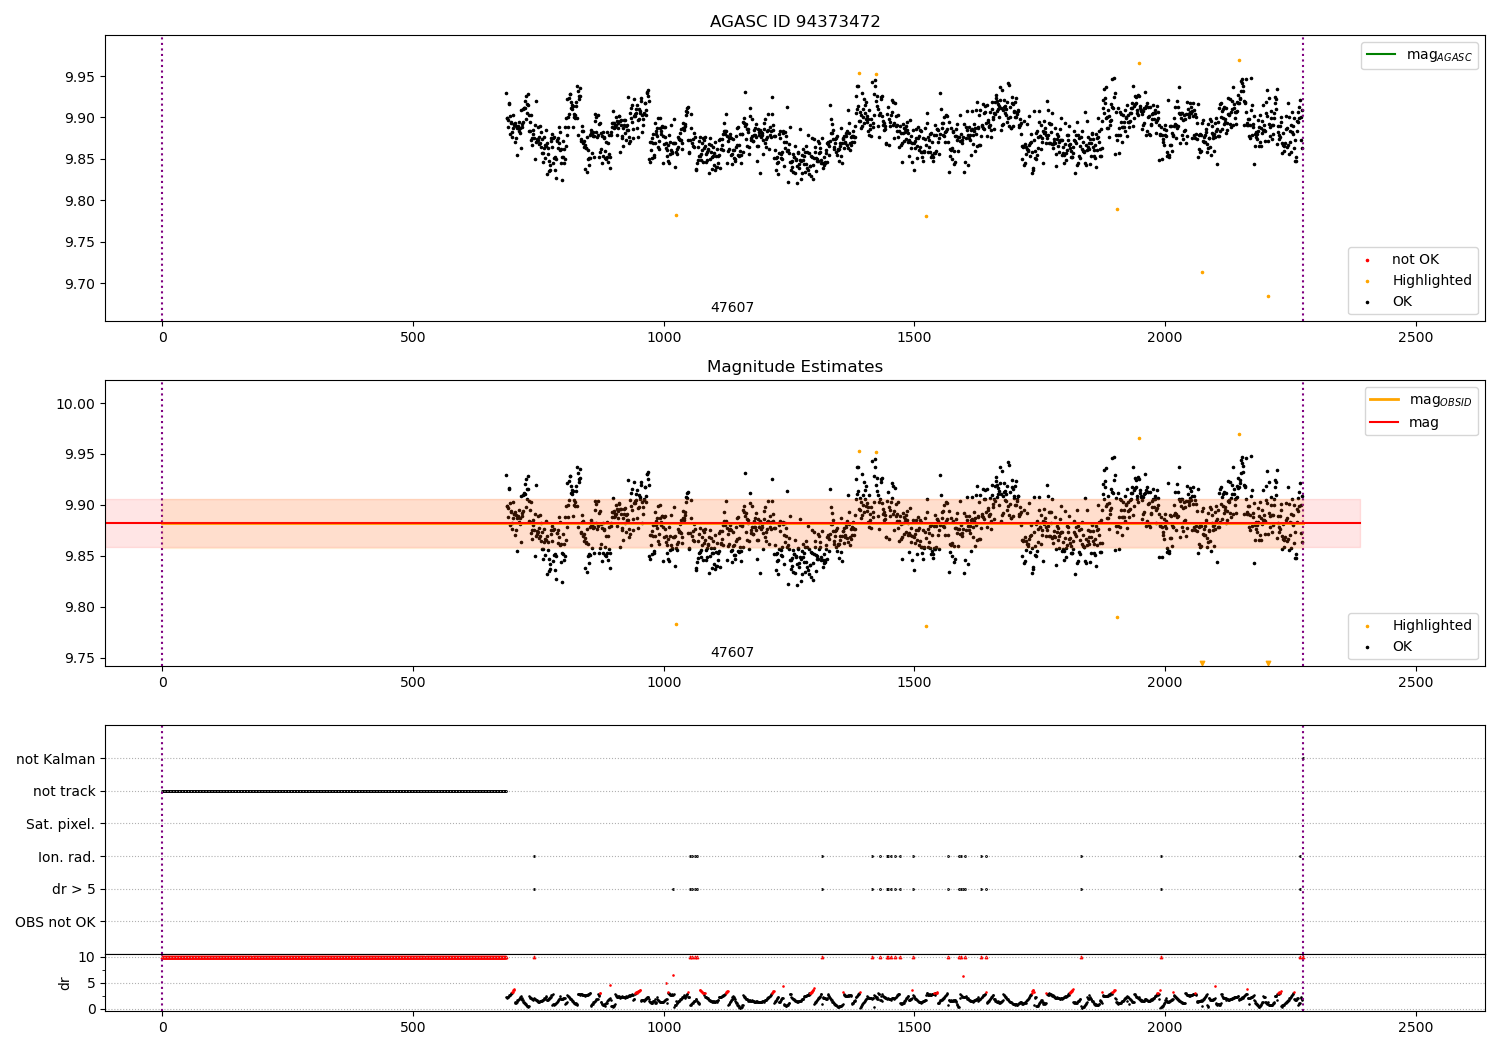Screen dimensions: 1500x1050
Task: Click the '2000' x-tick in the bottom flags plot
Action: tap(1165, 1027)
